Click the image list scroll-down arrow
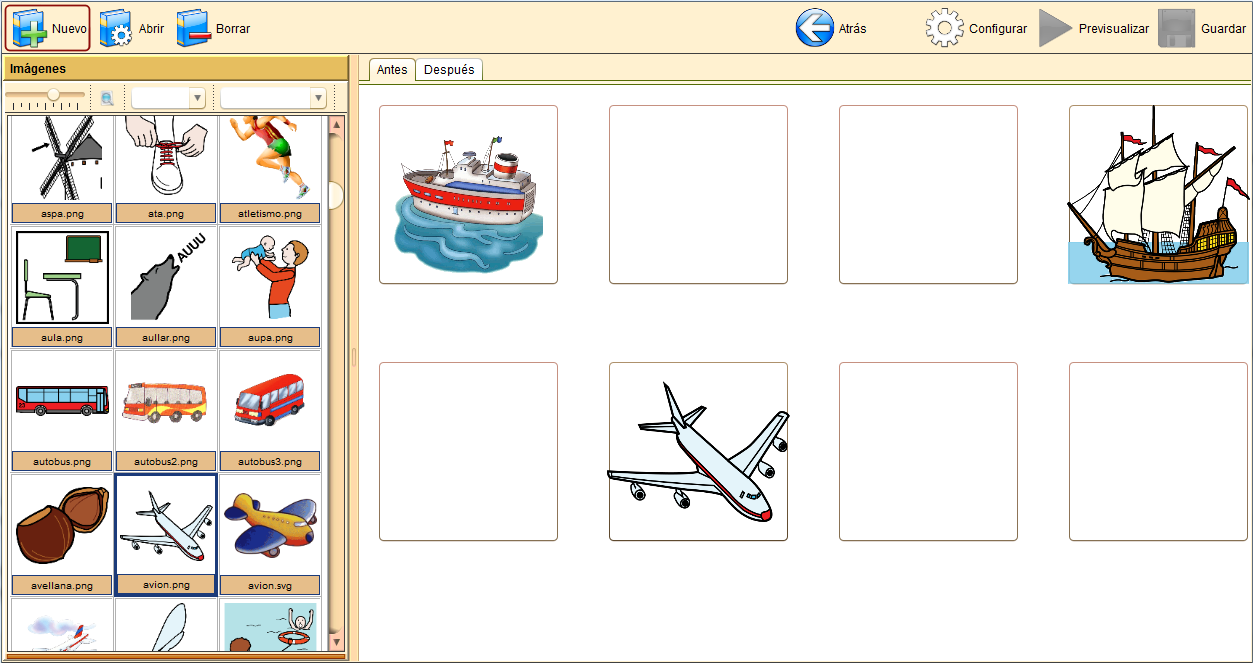The height and width of the screenshot is (663, 1253). tap(336, 641)
